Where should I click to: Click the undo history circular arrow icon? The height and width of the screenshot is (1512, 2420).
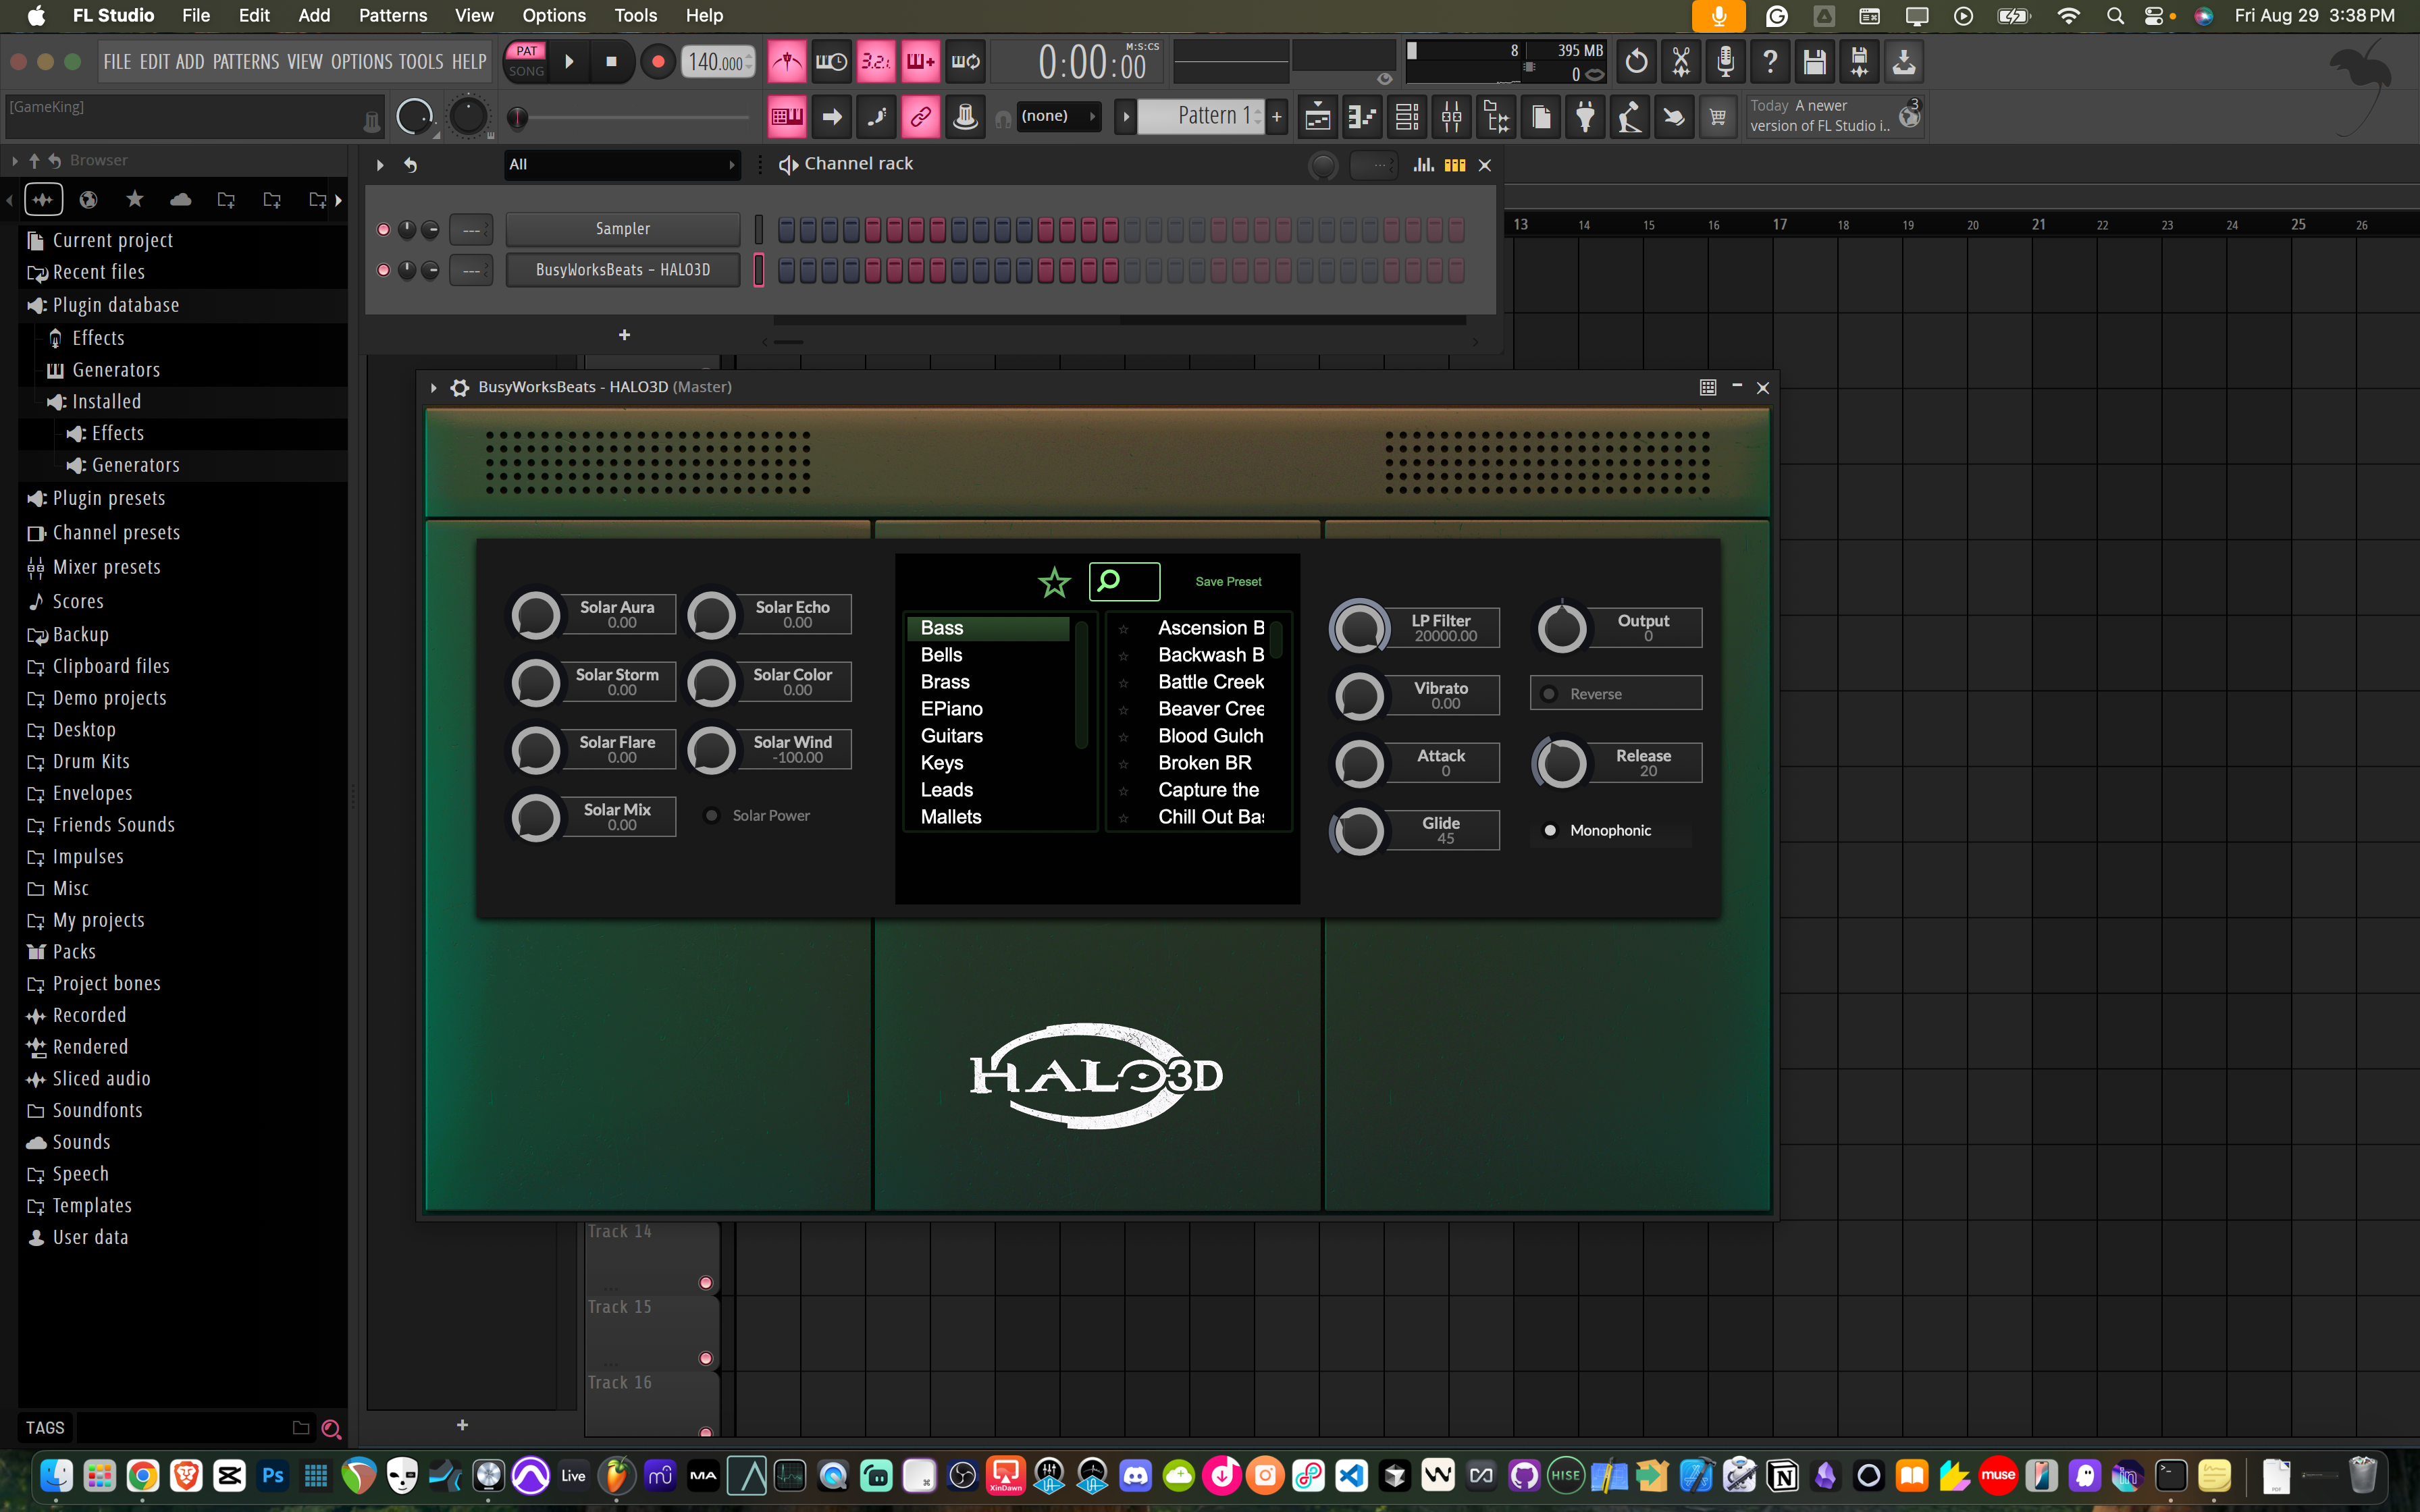(1636, 62)
